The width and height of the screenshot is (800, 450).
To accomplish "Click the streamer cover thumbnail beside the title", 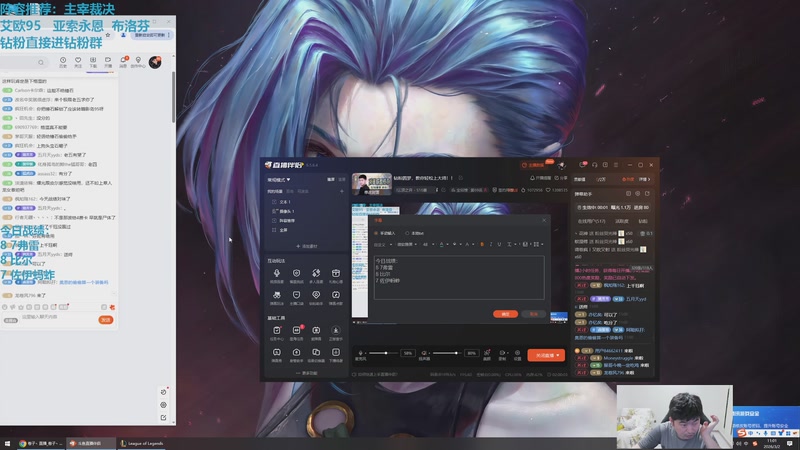I will 372,184.
